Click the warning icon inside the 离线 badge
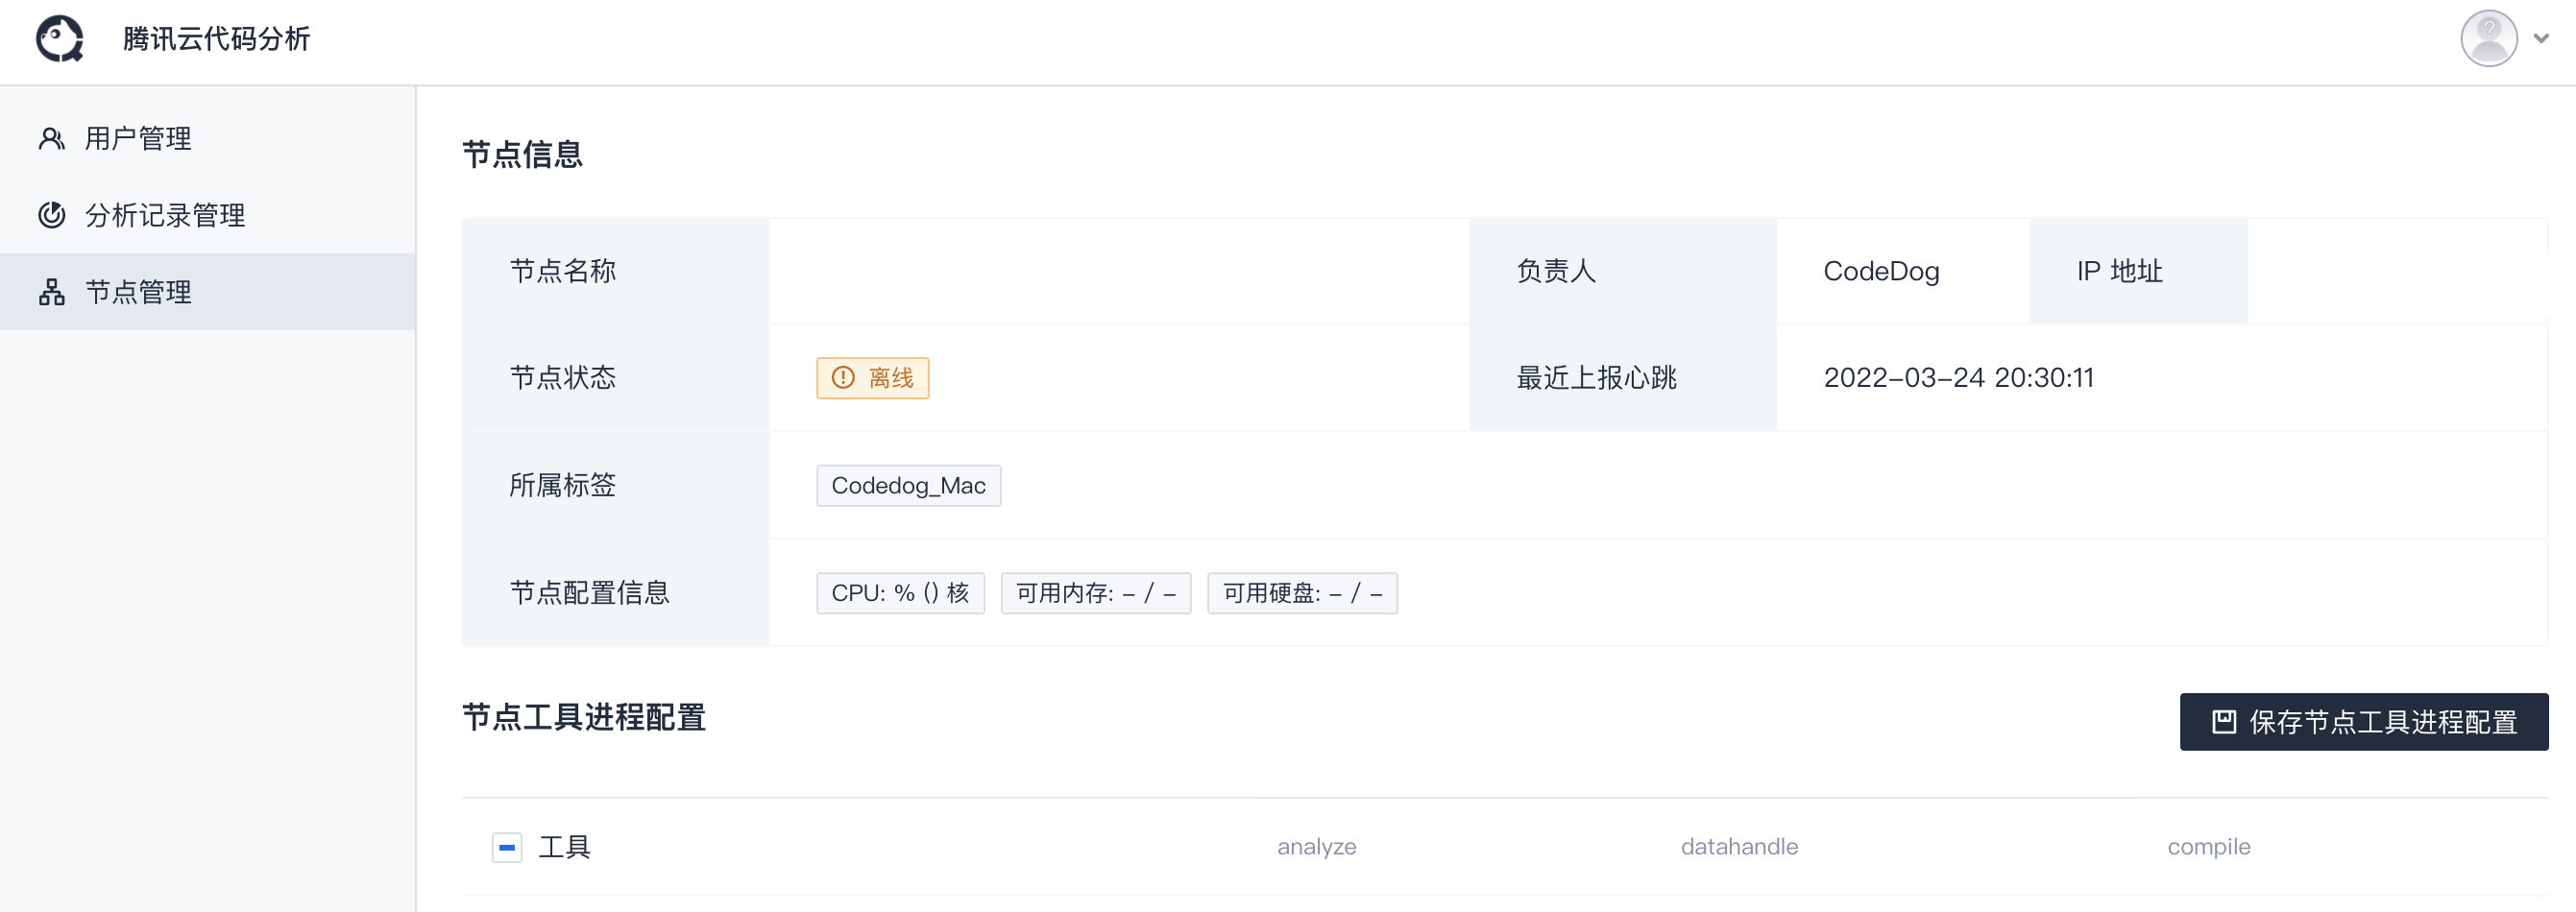The width and height of the screenshot is (2576, 912). click(843, 378)
